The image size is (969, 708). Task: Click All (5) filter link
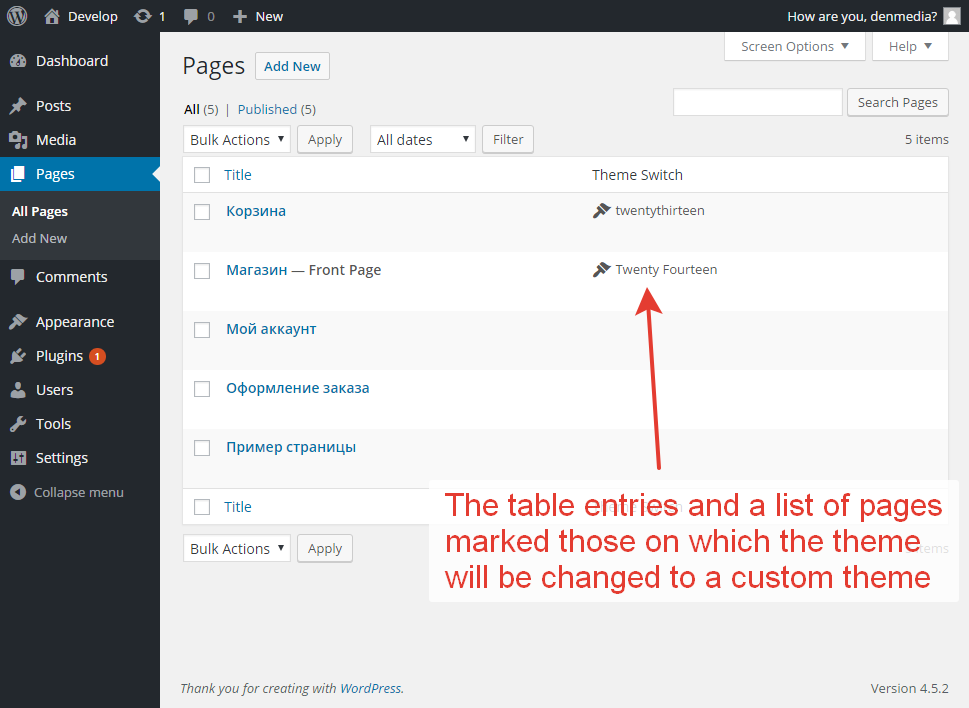point(201,109)
